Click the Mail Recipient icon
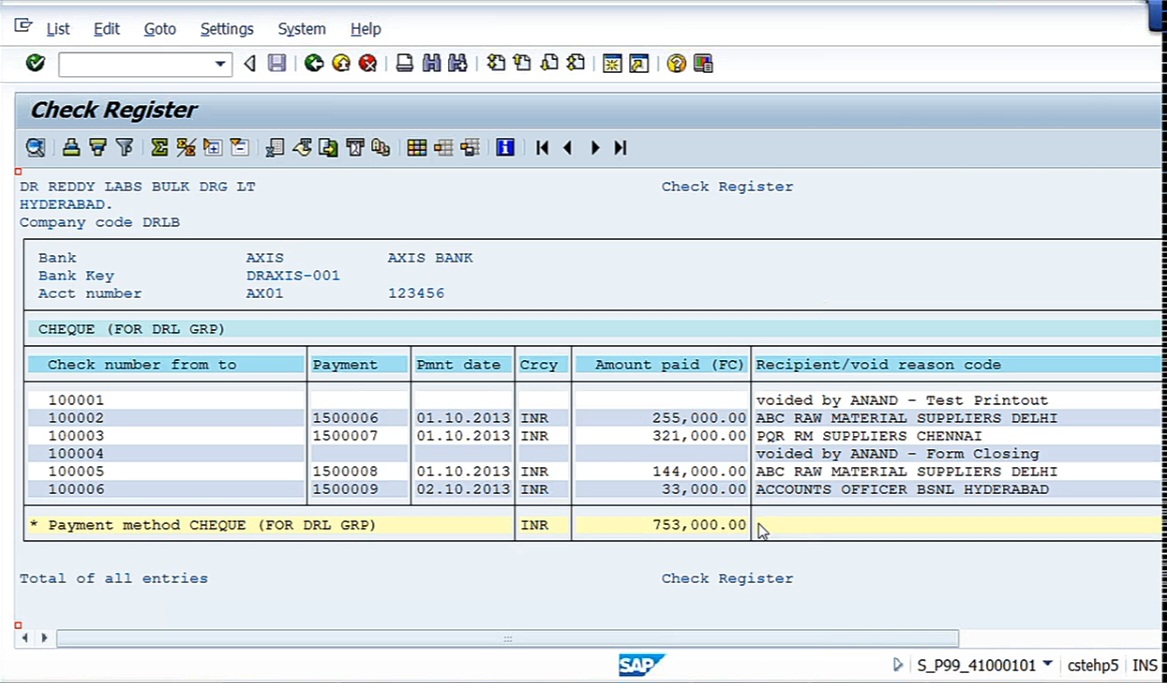The width and height of the screenshot is (1167, 683). tap(355, 147)
